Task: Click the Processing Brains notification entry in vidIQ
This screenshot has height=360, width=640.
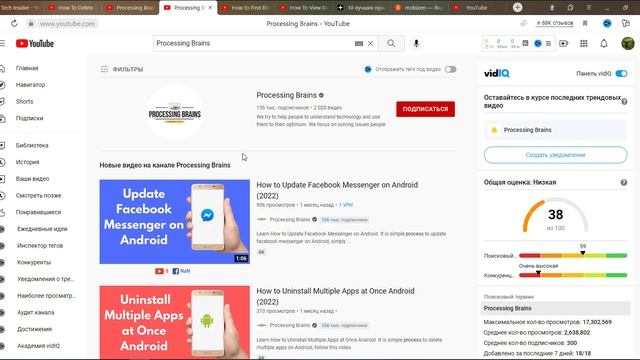Action: [556, 130]
